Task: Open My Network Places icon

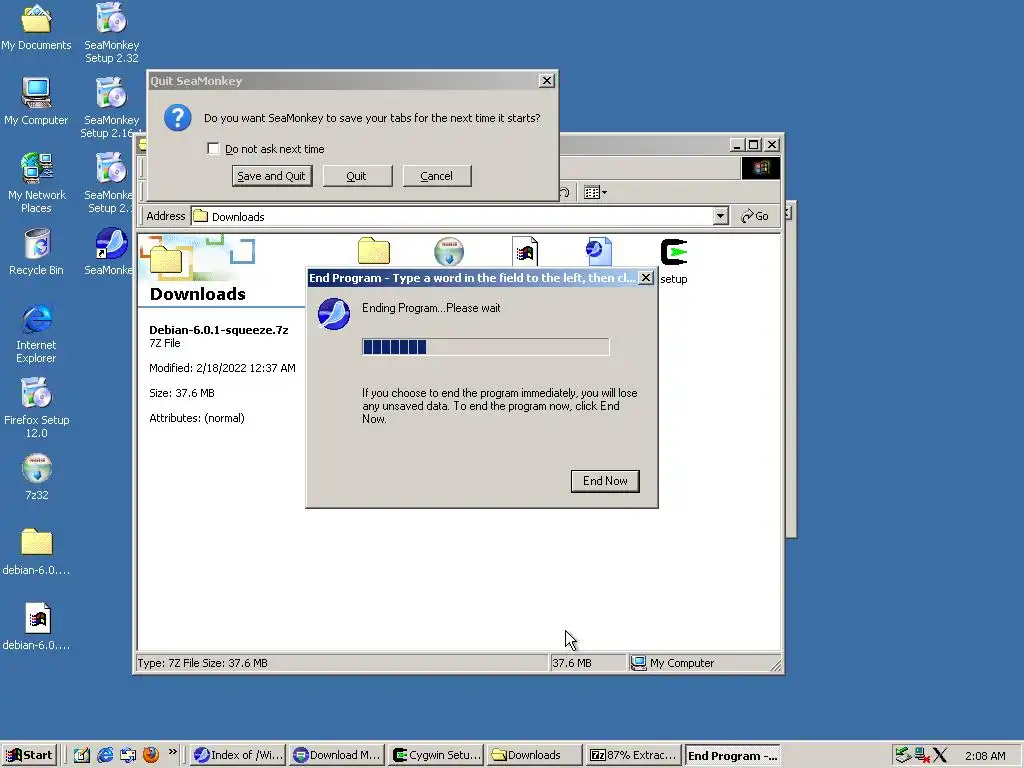Action: tap(37, 183)
